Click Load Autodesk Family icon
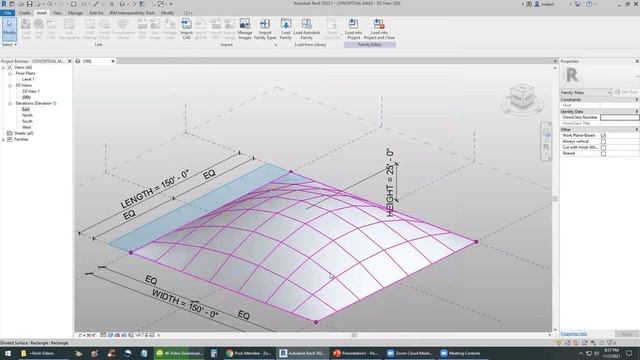640x360 pixels. 307,29
